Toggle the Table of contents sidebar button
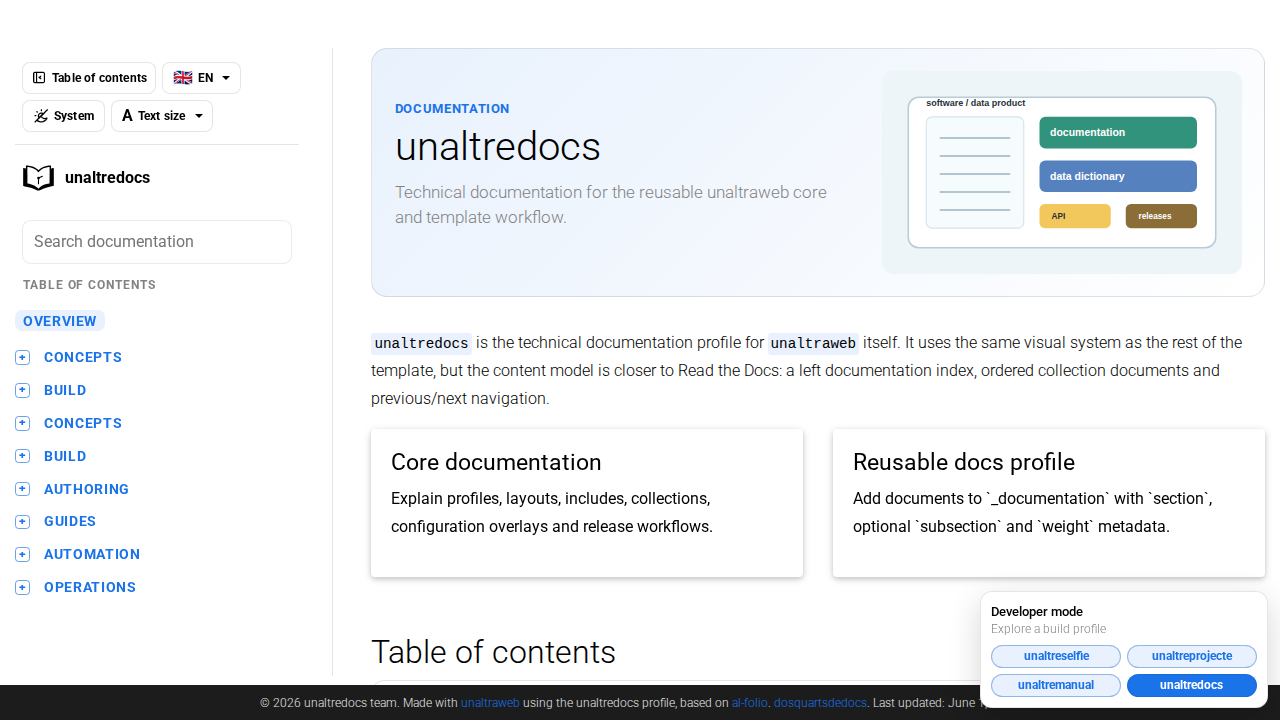Screen dimensions: 1280x720 [89, 78]
